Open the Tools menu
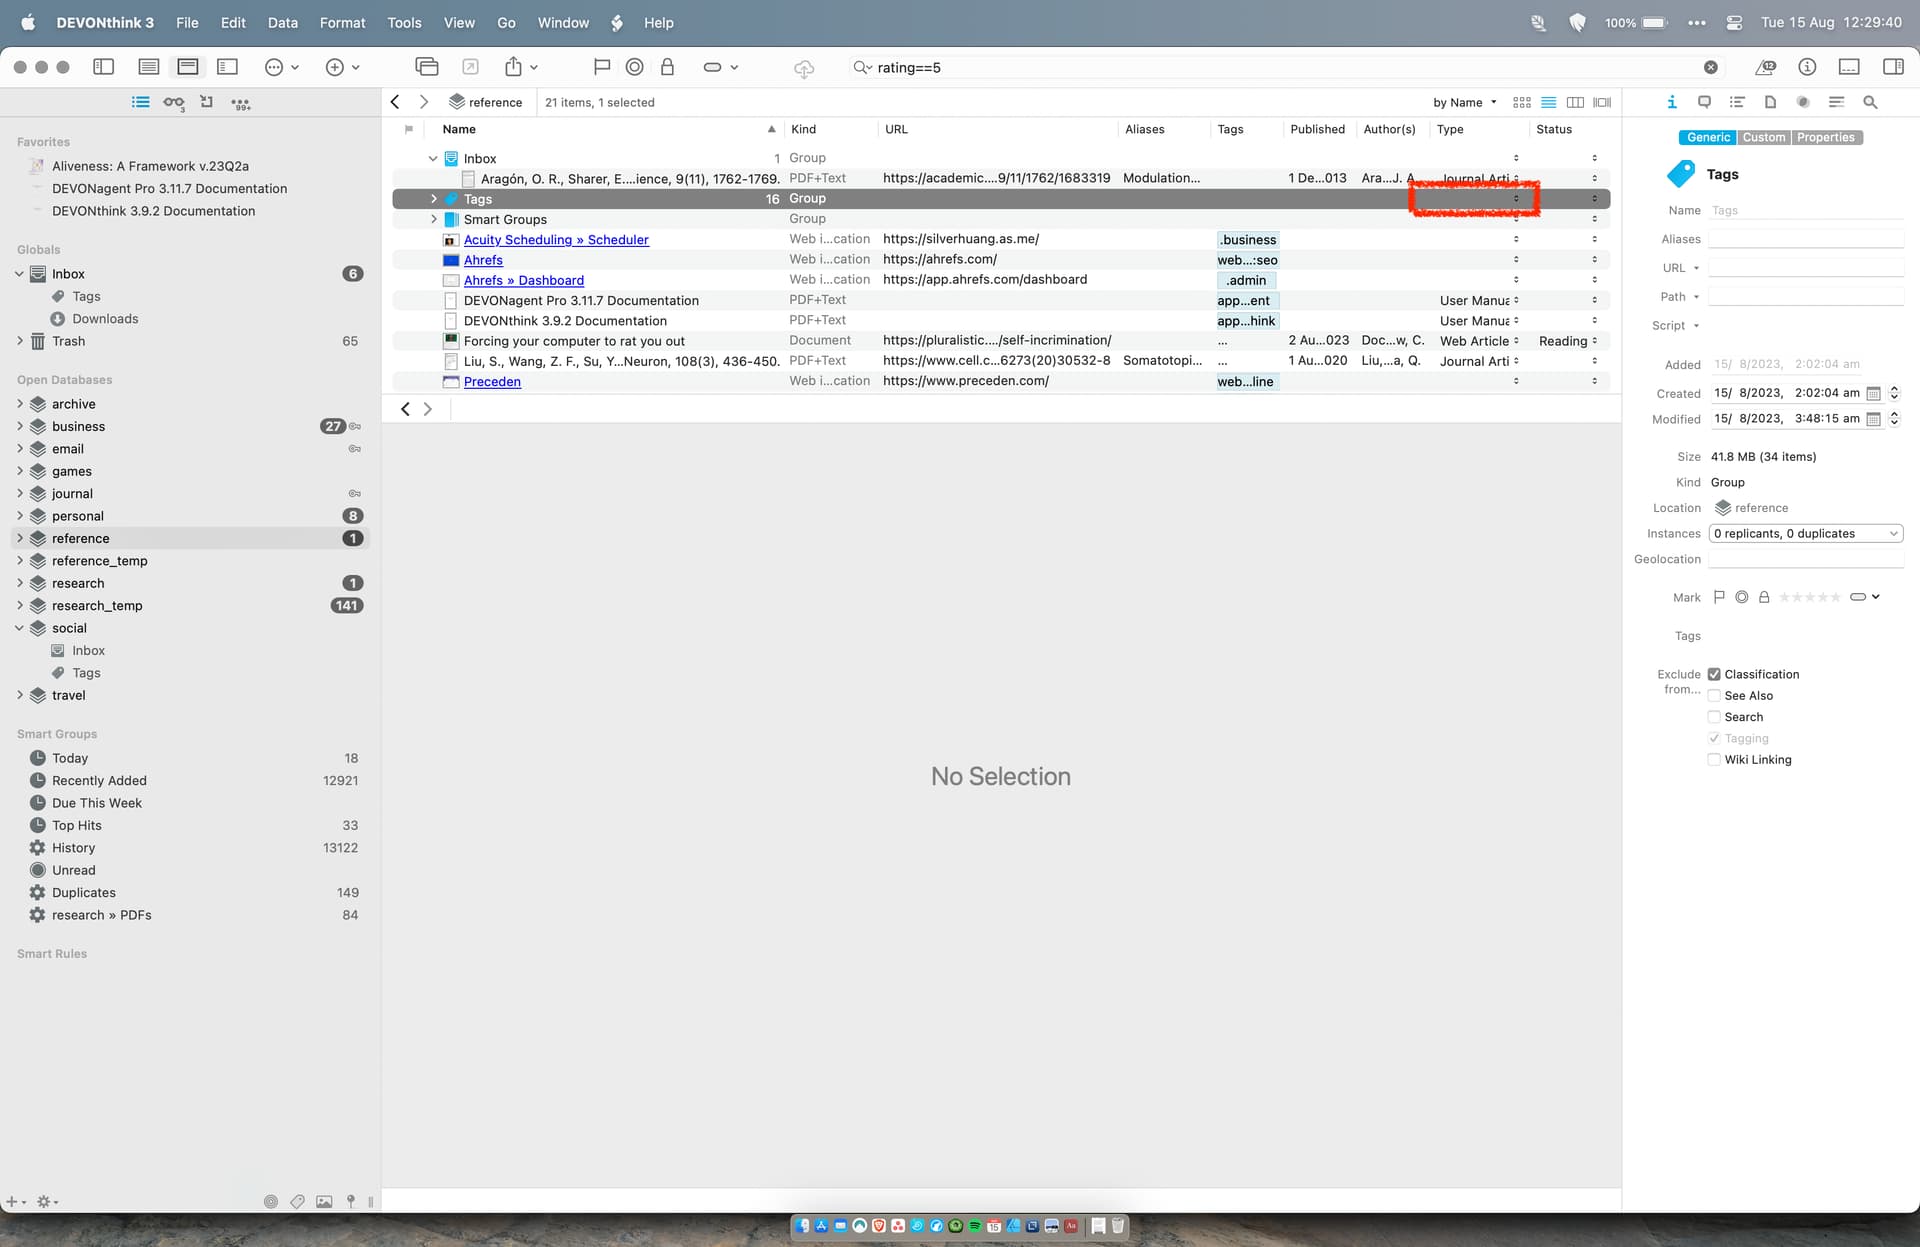The image size is (1920, 1247). [403, 22]
